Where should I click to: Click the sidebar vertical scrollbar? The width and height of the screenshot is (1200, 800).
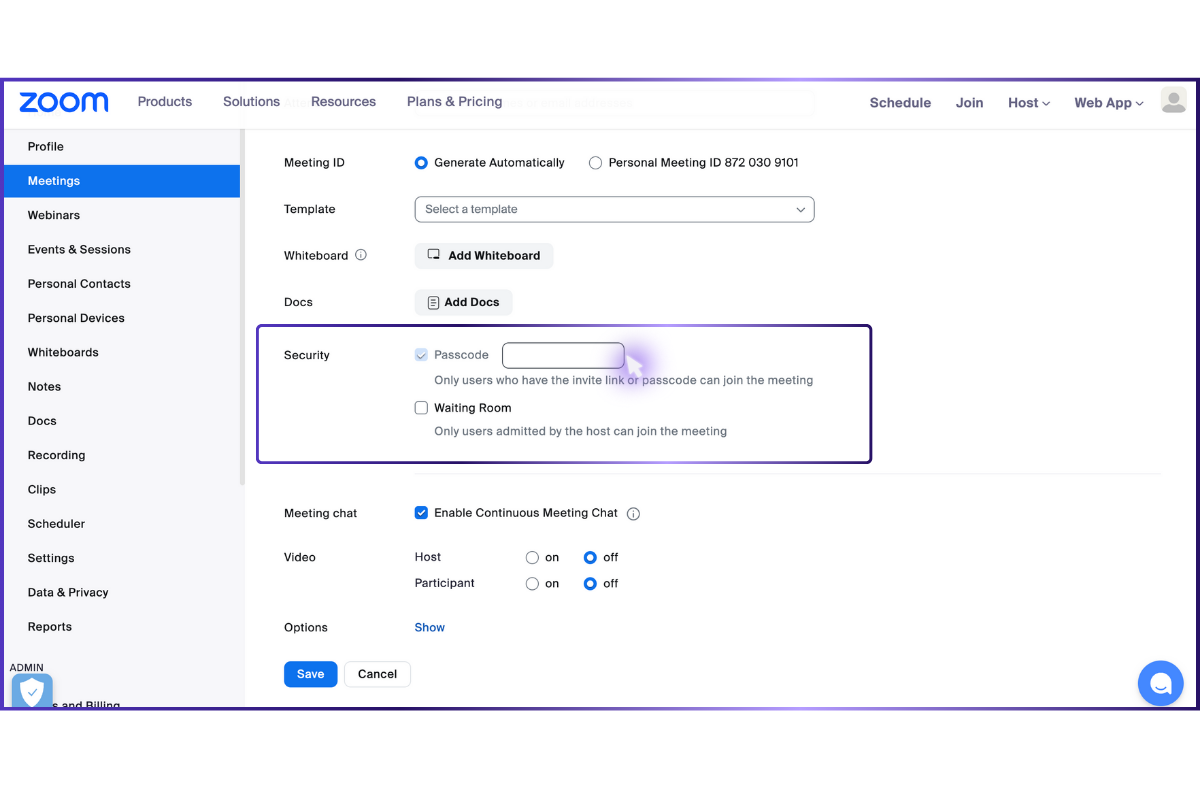[242, 308]
